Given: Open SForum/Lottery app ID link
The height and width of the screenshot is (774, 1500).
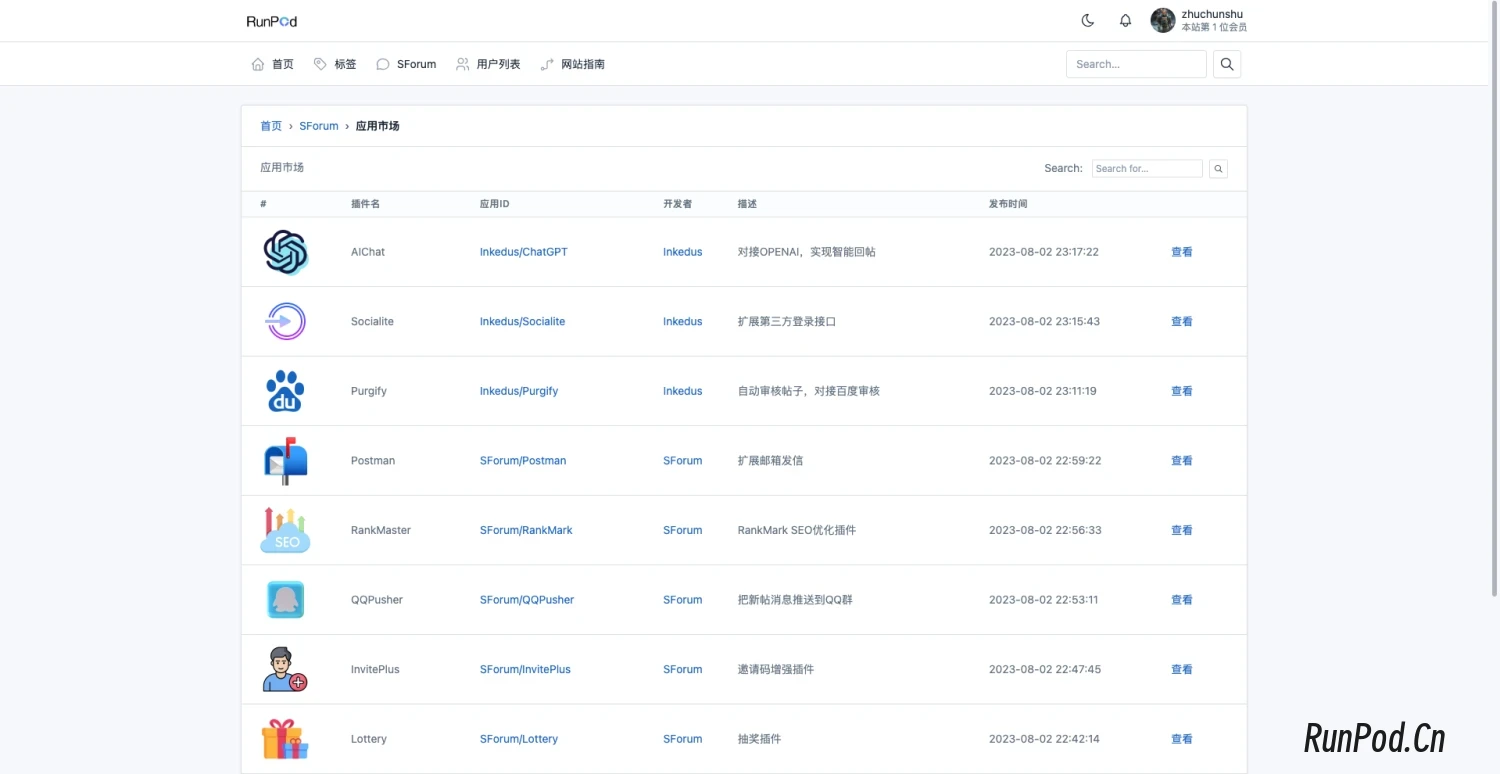Looking at the screenshot, I should click(519, 739).
